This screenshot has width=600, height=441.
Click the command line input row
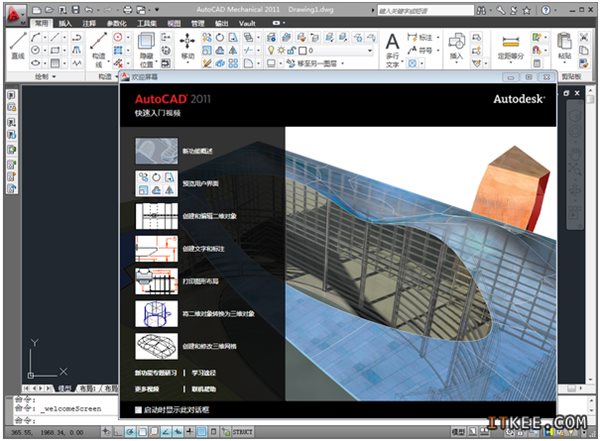click(65, 421)
